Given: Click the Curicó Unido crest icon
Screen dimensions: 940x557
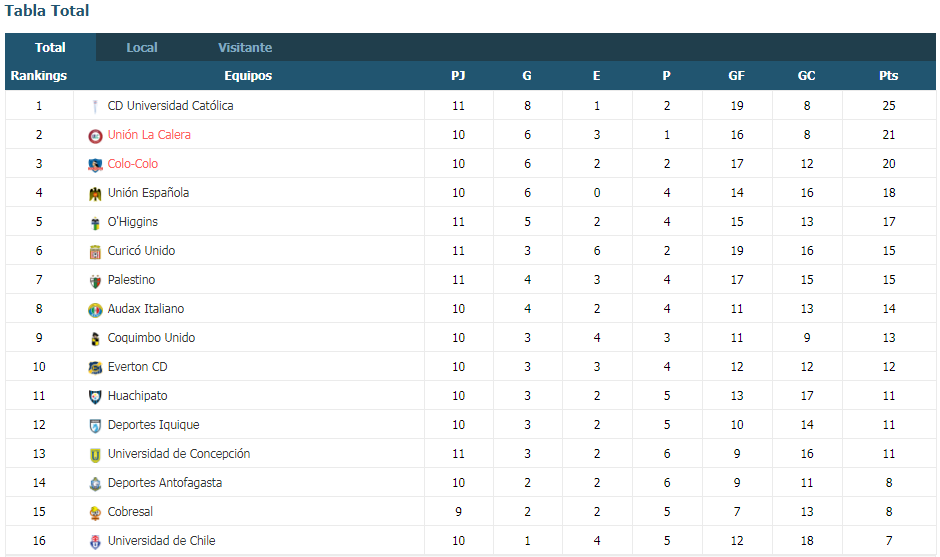Looking at the screenshot, I should 95,251.
